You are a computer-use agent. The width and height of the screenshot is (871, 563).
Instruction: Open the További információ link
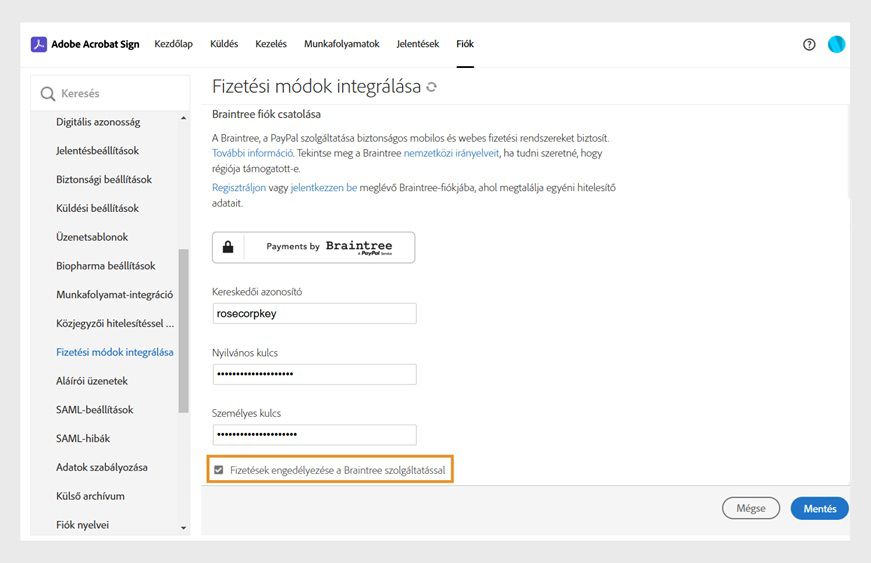point(253,153)
